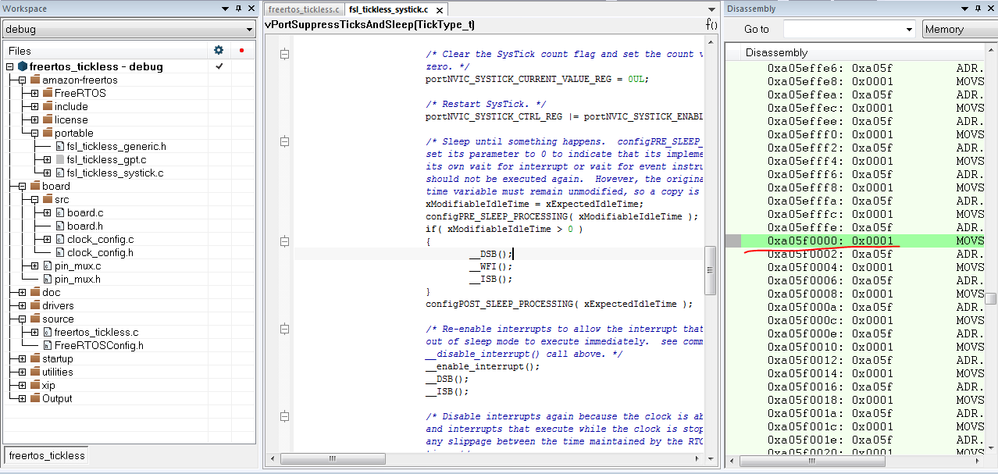Collapse the fold at Re-enable interrupts comment
Viewport: 998px width, 474px height.
pos(285,329)
